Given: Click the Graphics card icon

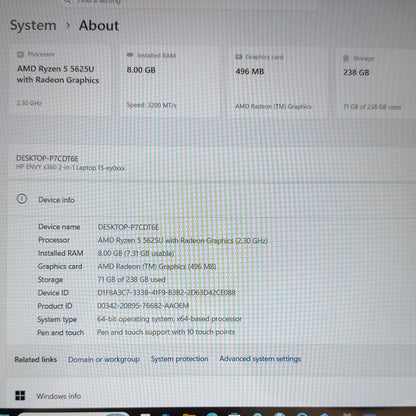Looking at the screenshot, I should point(239,57).
